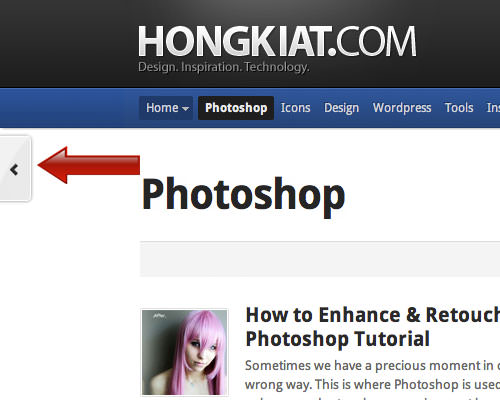Select the Photoshop navigation tab

click(x=236, y=108)
